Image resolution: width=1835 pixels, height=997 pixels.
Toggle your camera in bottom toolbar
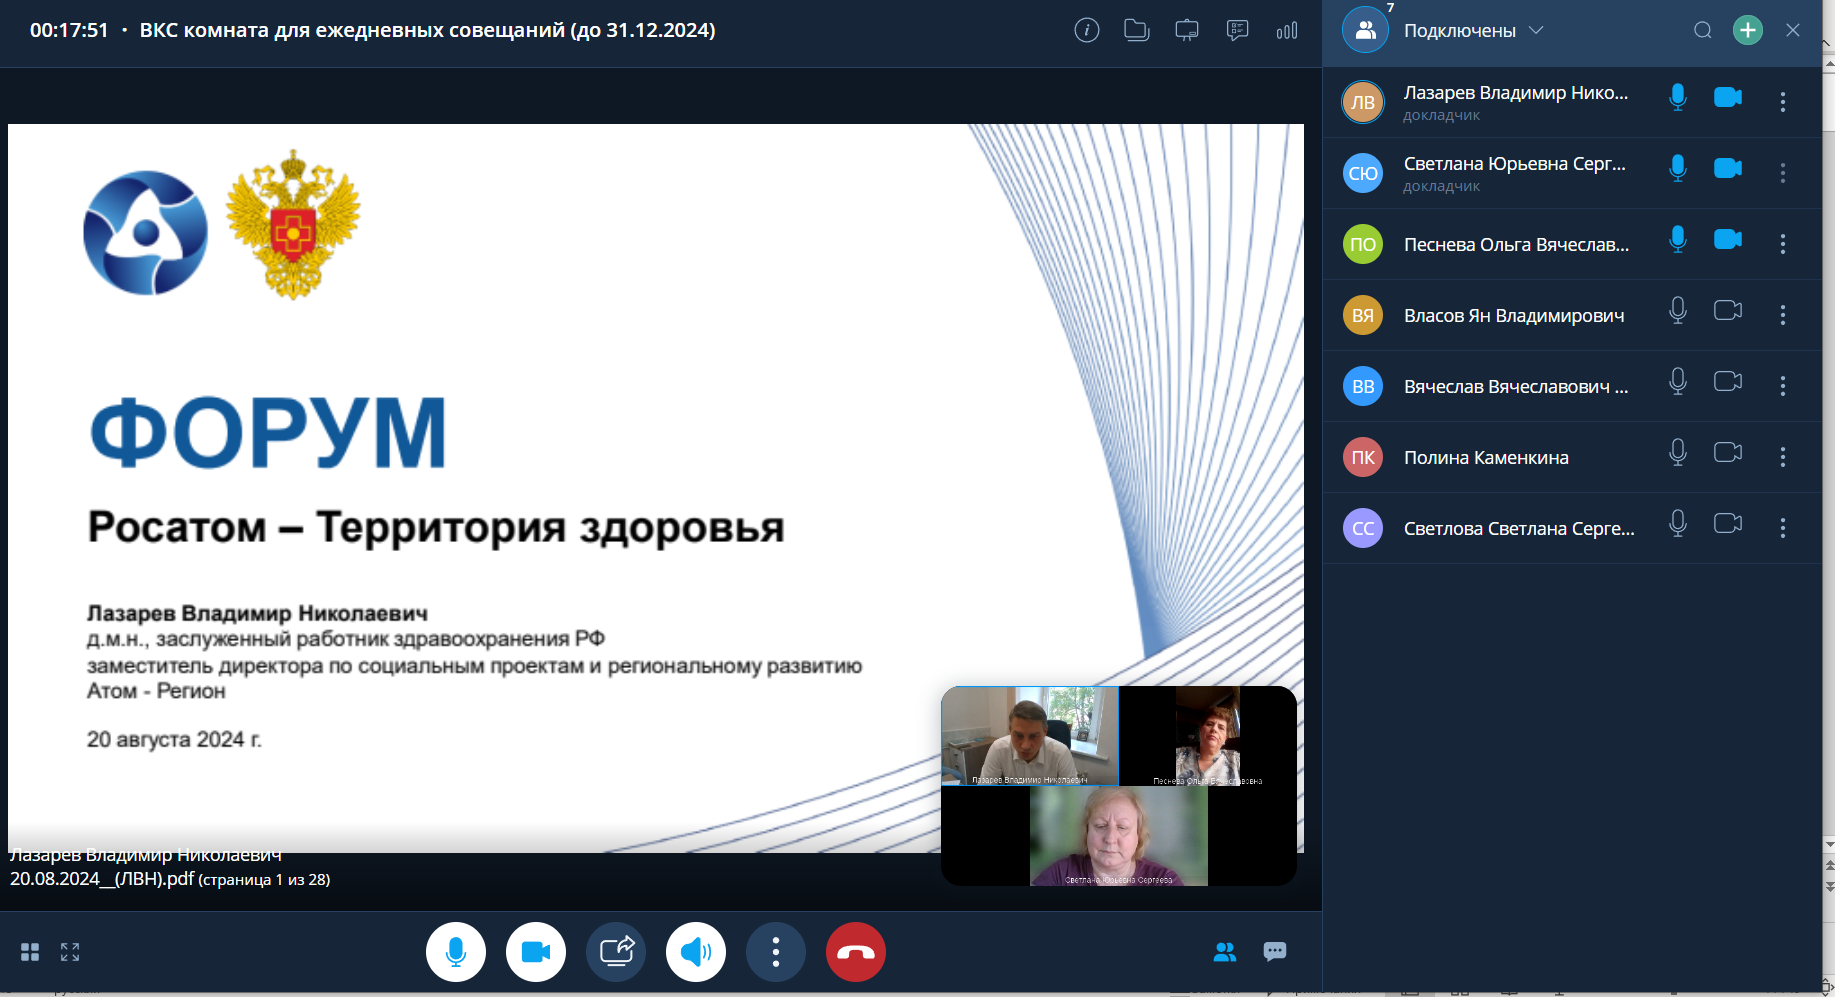click(536, 952)
